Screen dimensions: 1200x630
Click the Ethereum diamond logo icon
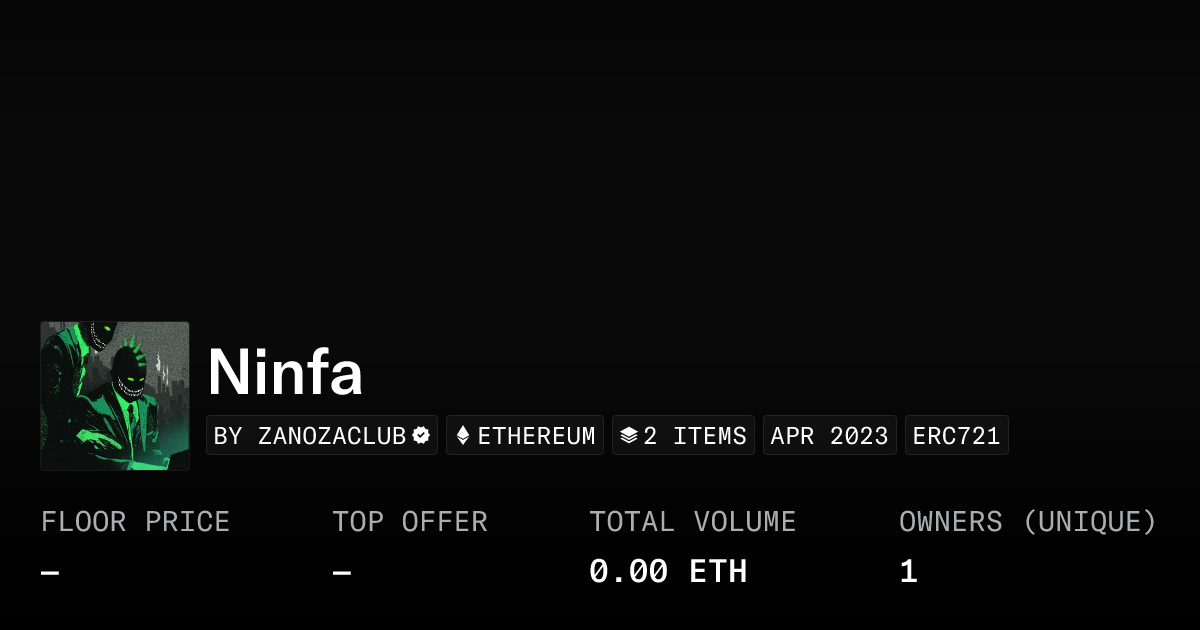(462, 435)
